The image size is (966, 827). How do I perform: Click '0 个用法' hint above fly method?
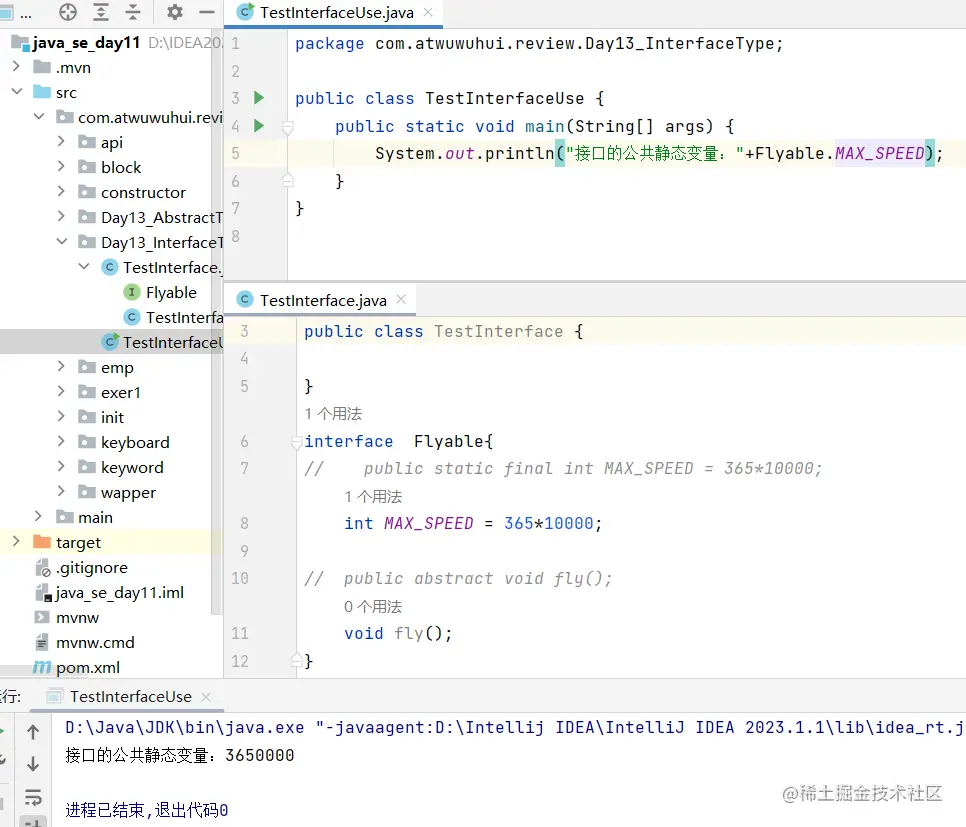click(x=373, y=607)
